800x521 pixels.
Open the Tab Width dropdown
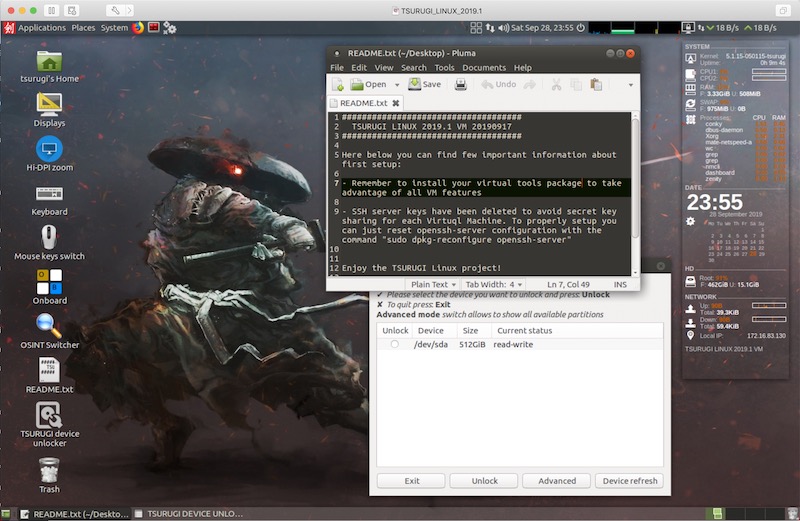[495, 284]
